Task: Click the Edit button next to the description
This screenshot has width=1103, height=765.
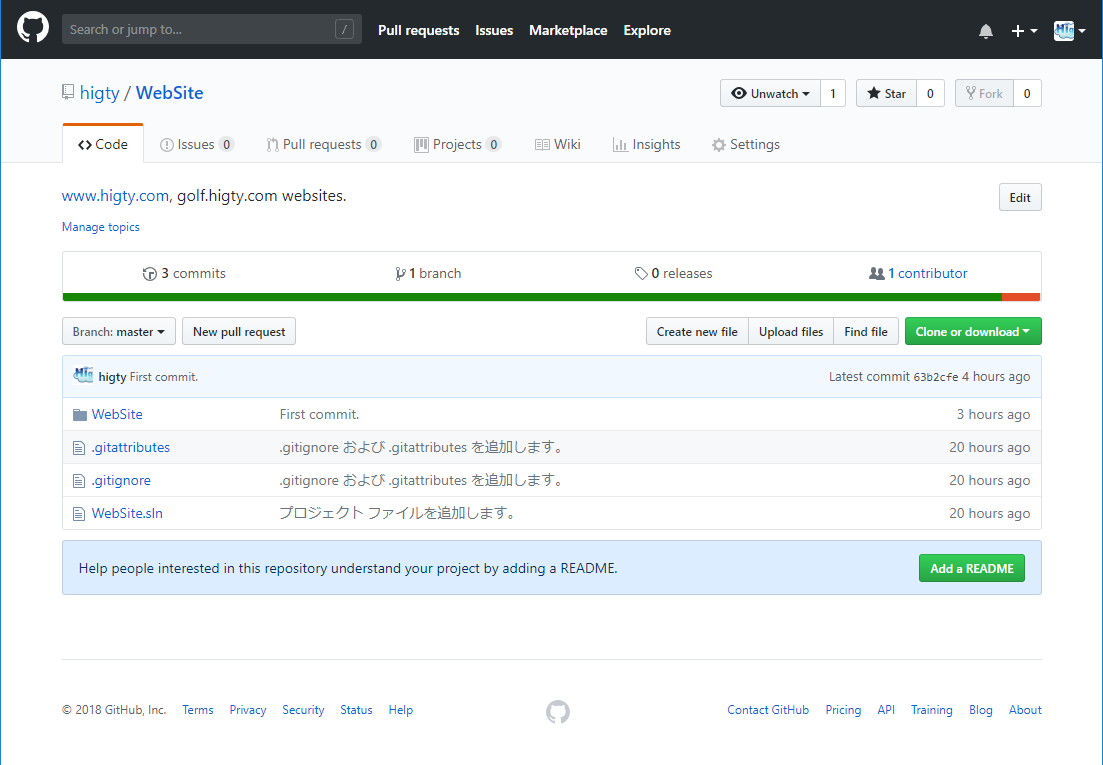Action: pos(1019,197)
